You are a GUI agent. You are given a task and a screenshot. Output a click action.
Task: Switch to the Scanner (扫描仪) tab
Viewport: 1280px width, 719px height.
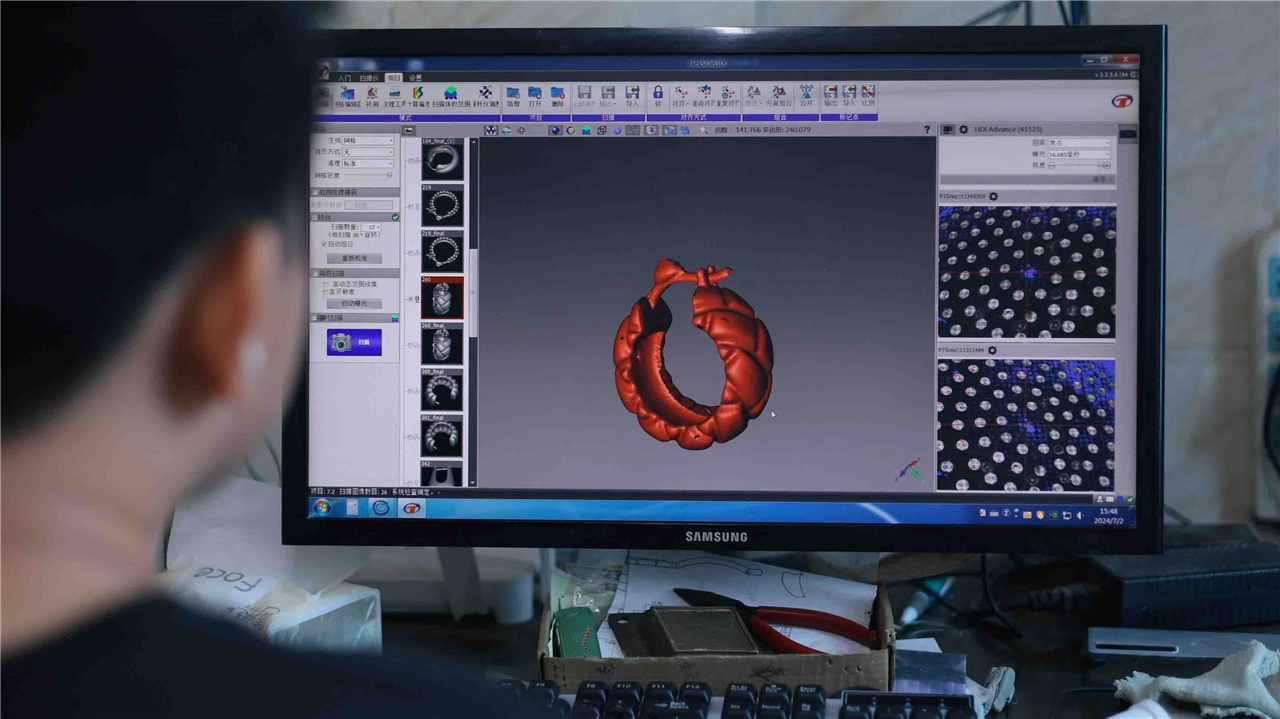(x=369, y=78)
